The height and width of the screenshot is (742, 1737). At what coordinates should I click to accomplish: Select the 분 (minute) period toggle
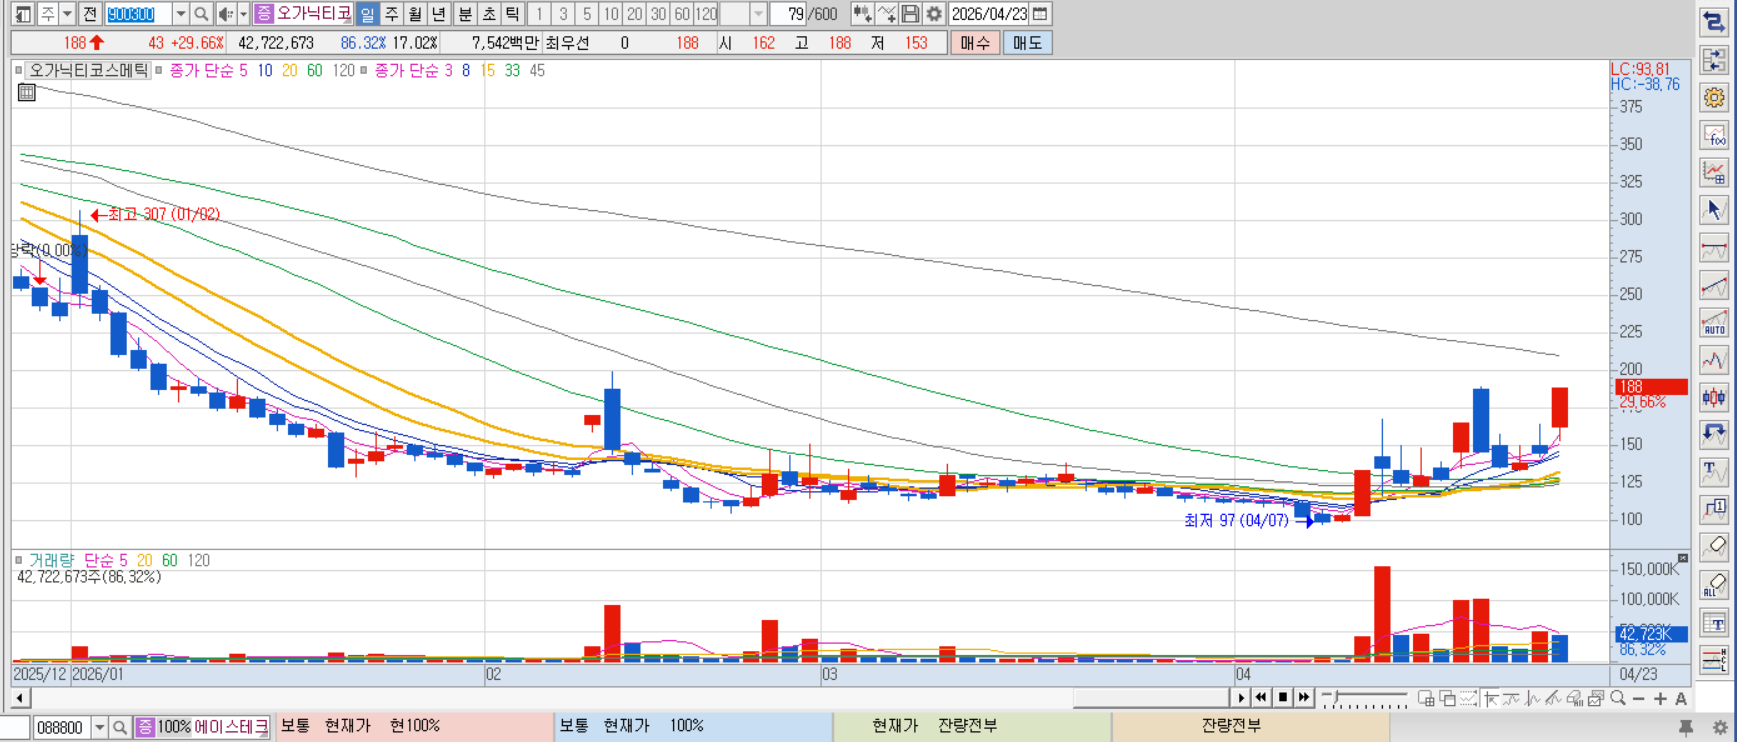[465, 14]
